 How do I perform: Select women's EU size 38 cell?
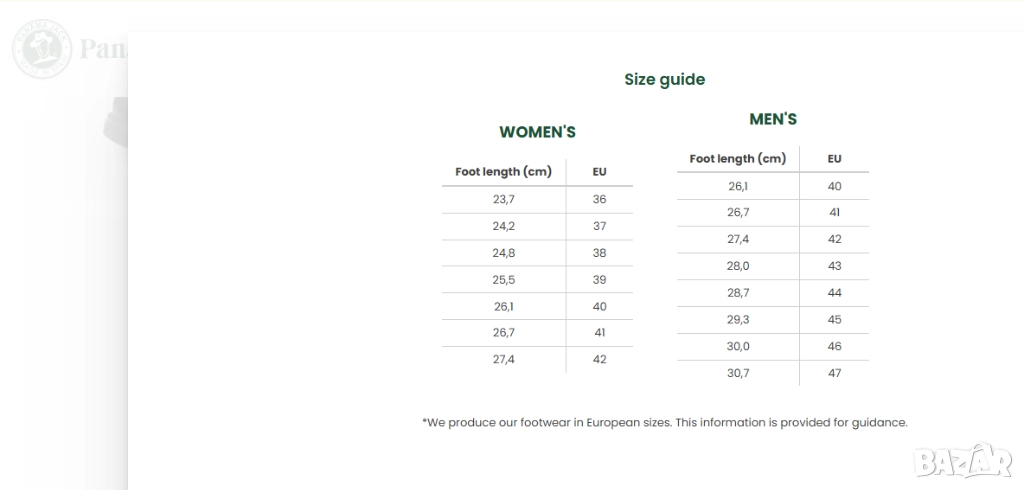click(599, 253)
